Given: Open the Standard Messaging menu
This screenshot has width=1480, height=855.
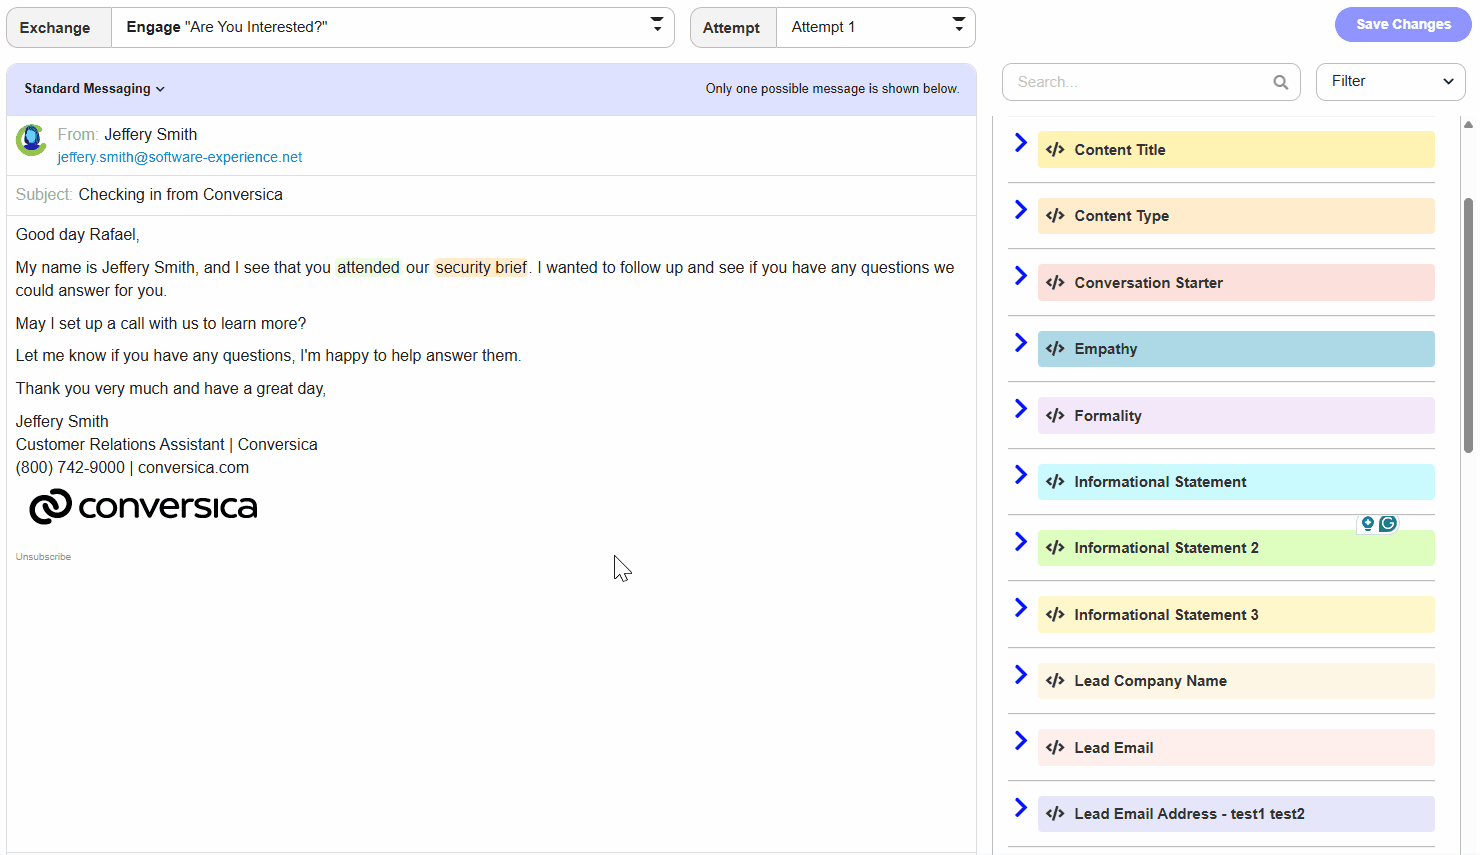Looking at the screenshot, I should (x=94, y=88).
